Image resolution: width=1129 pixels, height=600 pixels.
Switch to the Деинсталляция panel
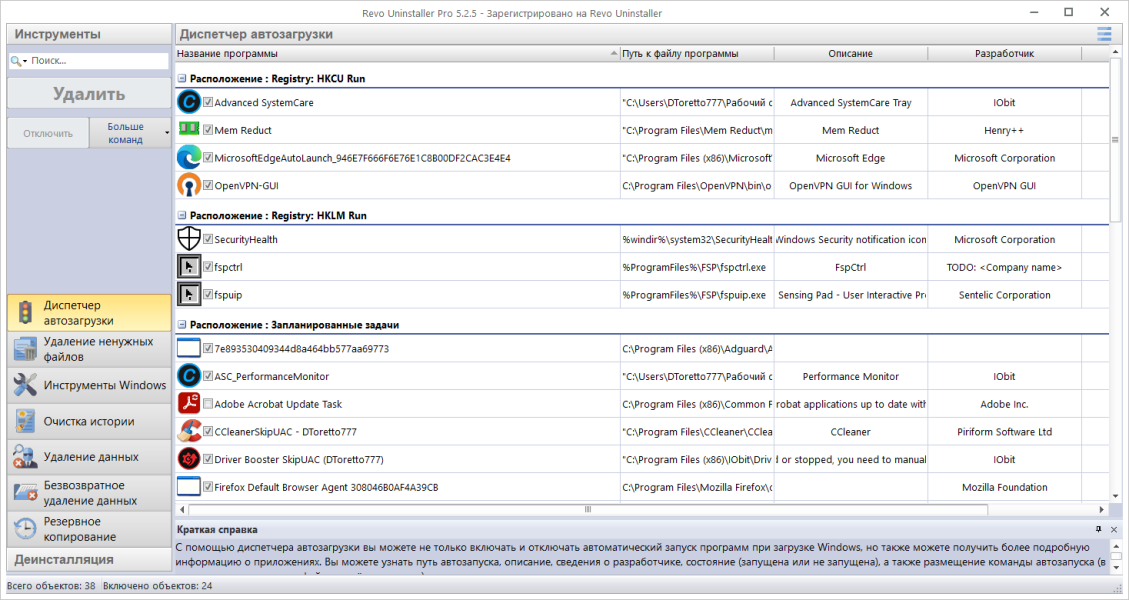pyautogui.click(x=89, y=559)
